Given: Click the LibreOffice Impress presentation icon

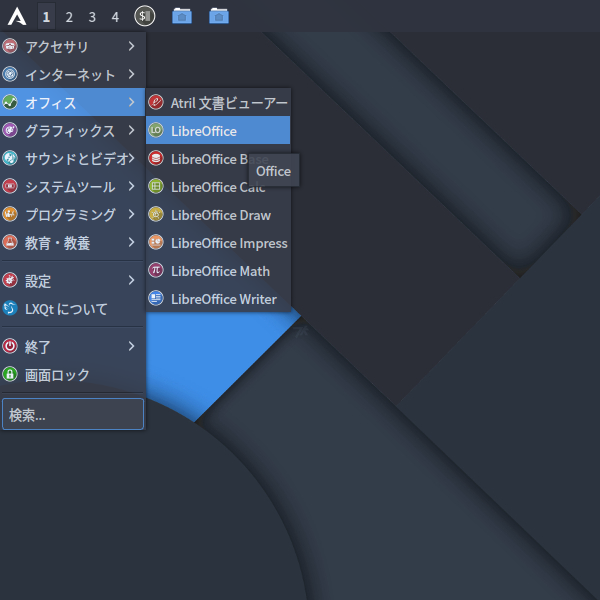Looking at the screenshot, I should tap(156, 242).
